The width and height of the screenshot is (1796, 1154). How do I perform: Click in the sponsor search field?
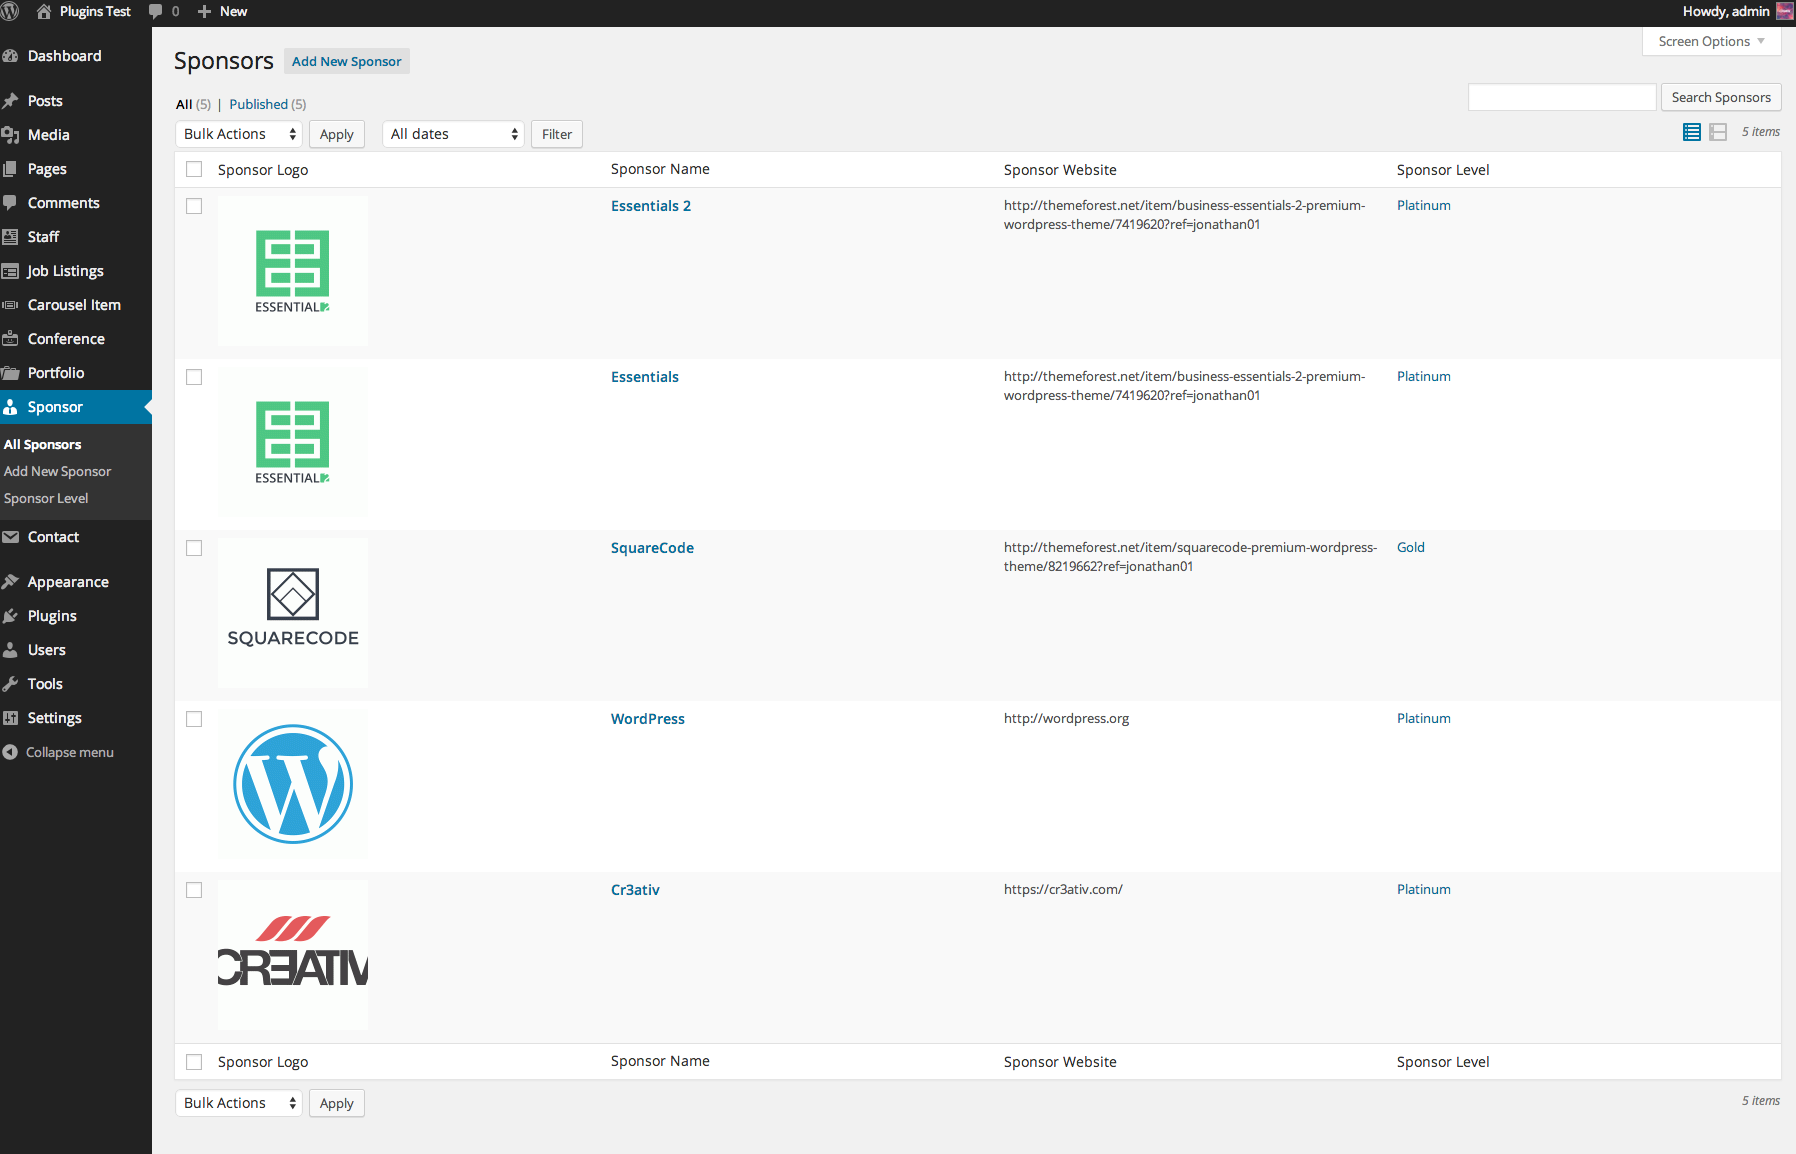click(x=1562, y=97)
